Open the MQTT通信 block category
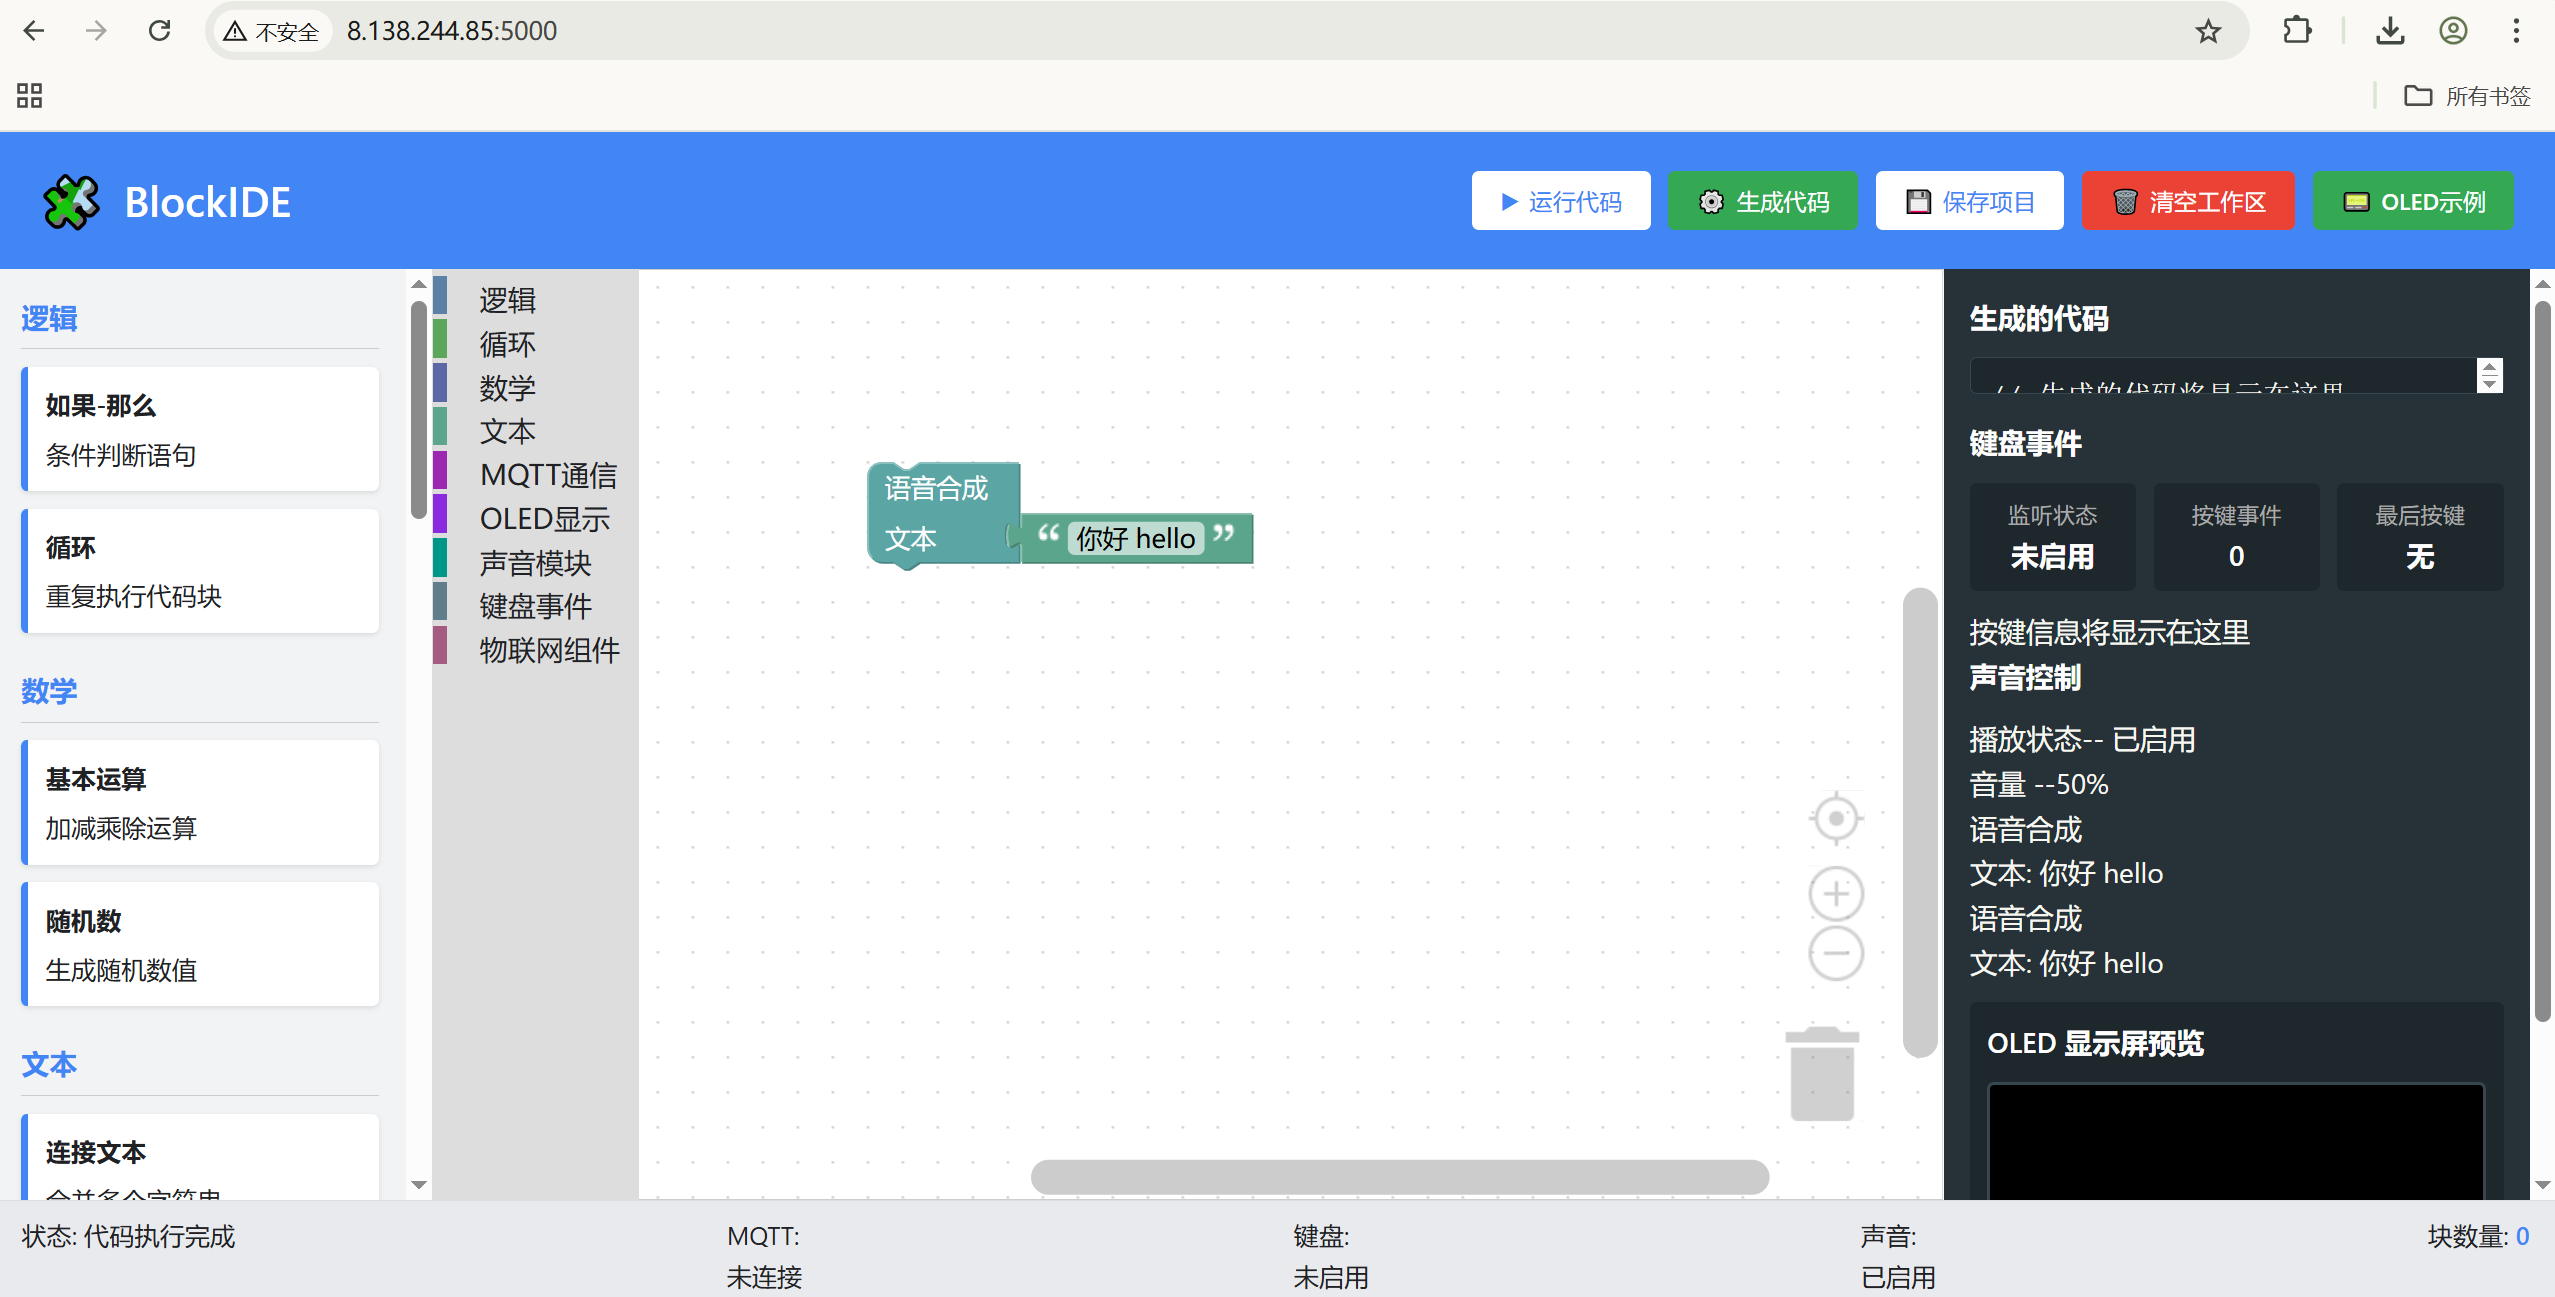Viewport: 2555px width, 1297px height. (x=548, y=475)
